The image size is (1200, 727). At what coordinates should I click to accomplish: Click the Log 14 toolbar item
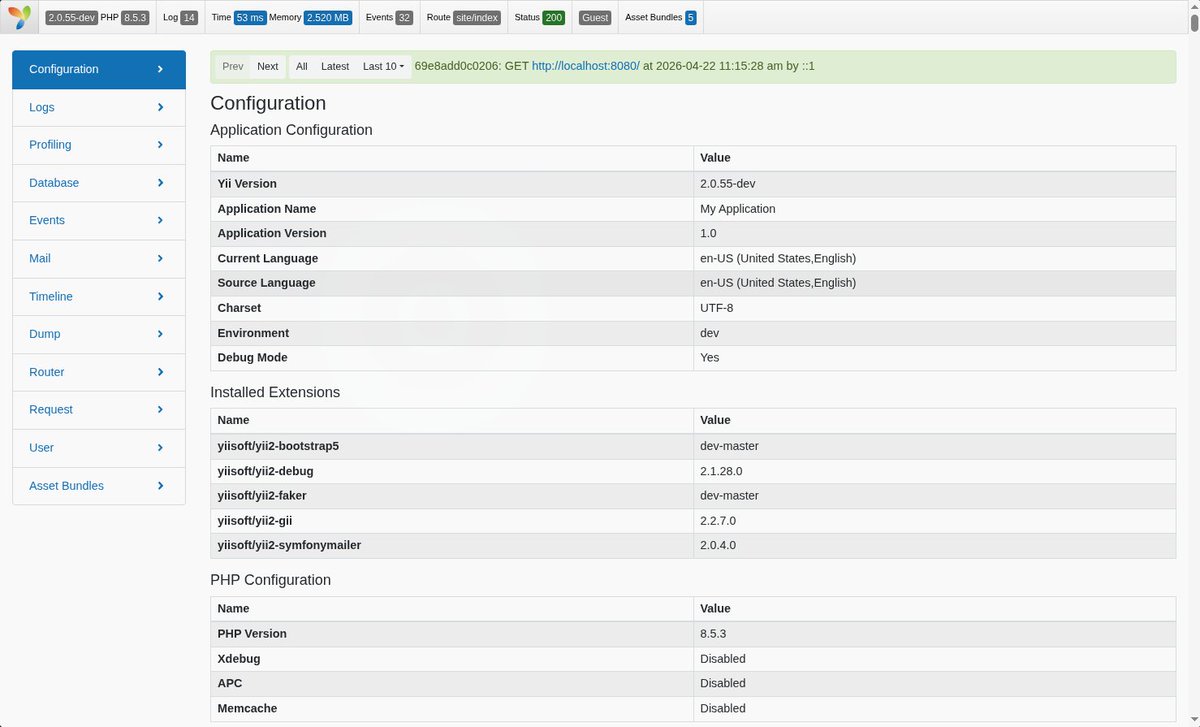[x=180, y=18]
